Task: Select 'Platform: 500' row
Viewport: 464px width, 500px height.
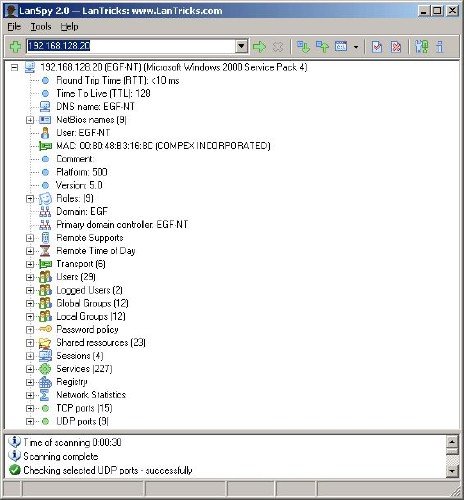Action: coord(82,172)
